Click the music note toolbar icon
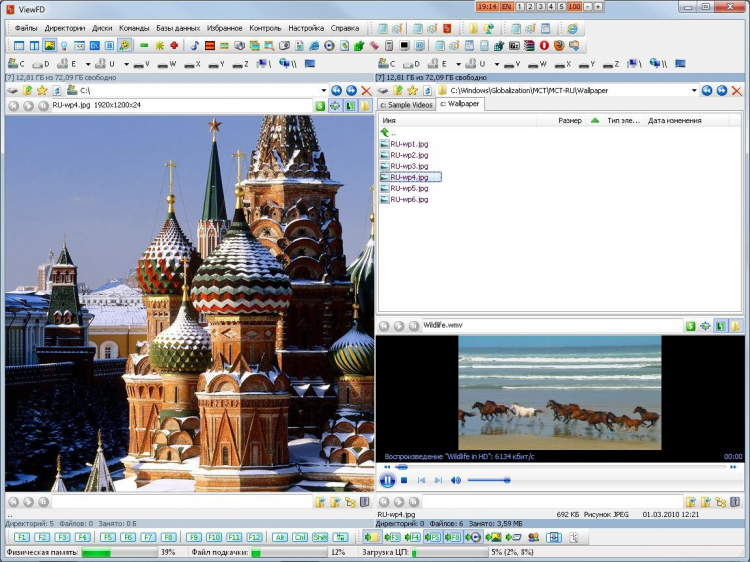 [194, 45]
